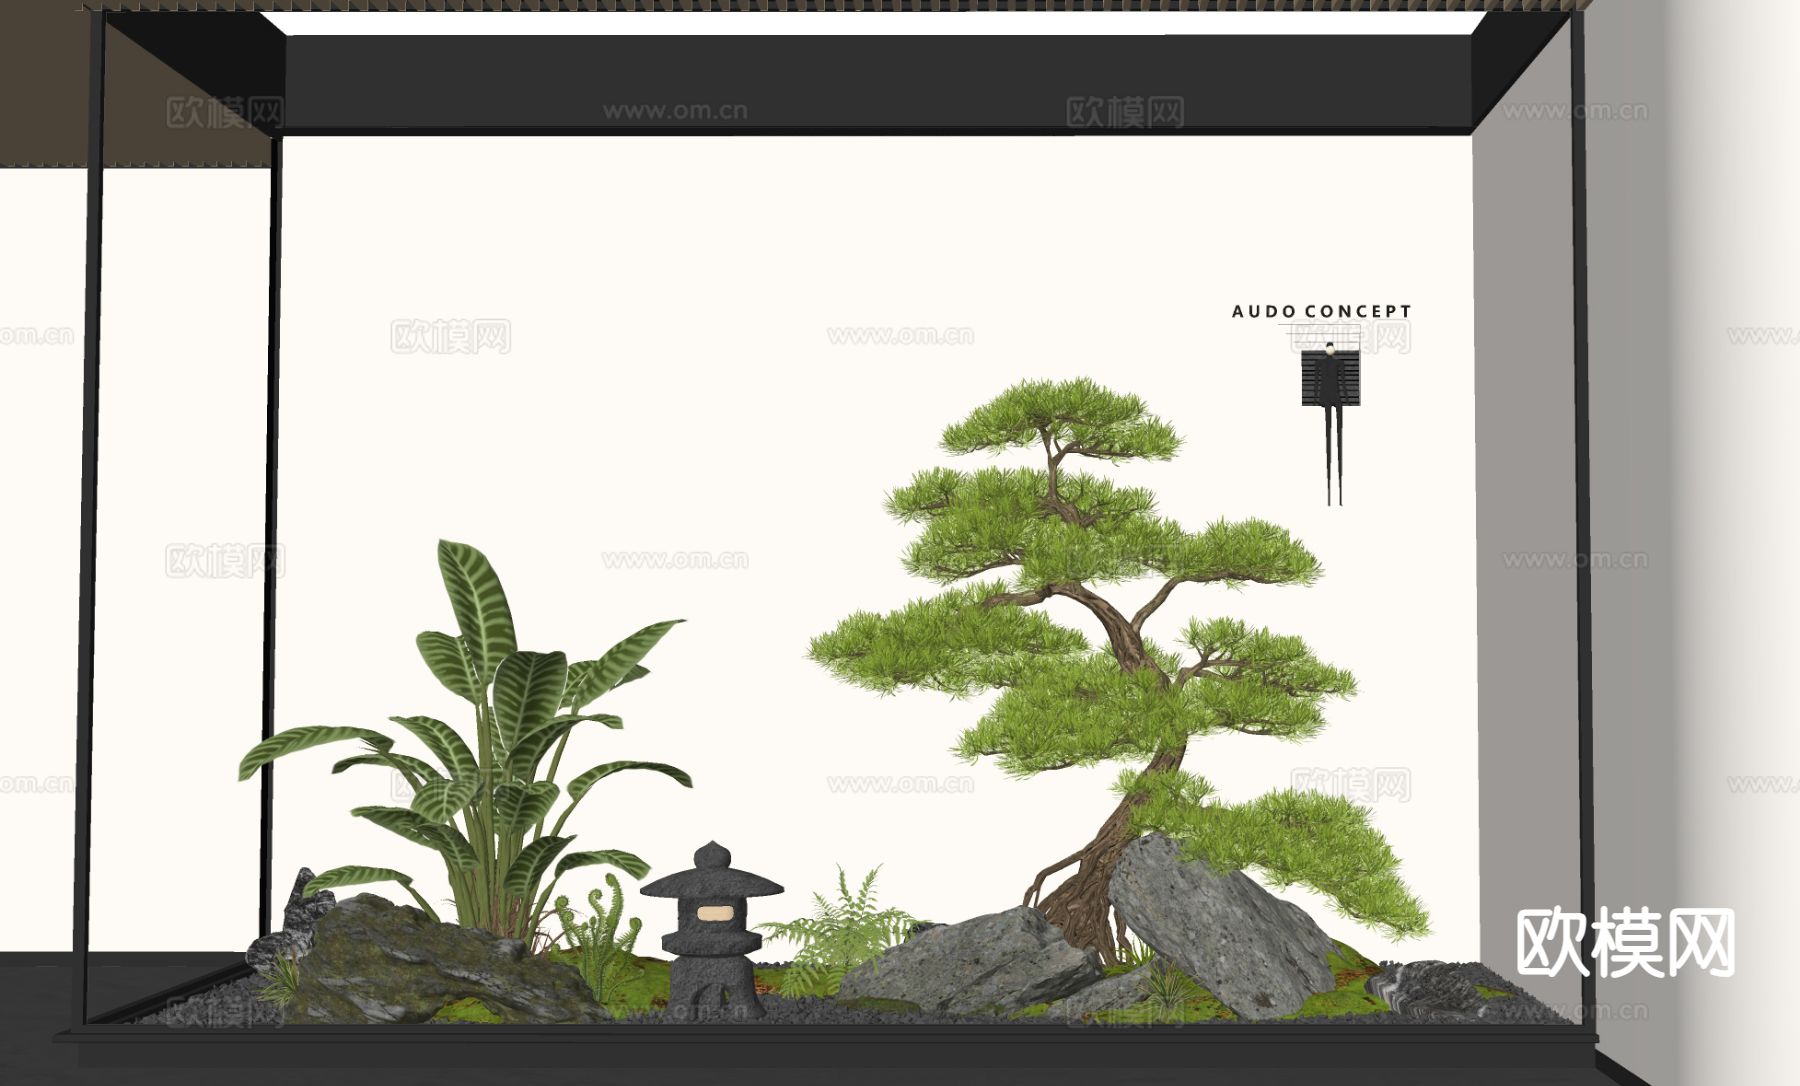The height and width of the screenshot is (1086, 1800).
Task: Click the "AUDO CONCEPT" wall lettering
Action: click(x=1321, y=312)
